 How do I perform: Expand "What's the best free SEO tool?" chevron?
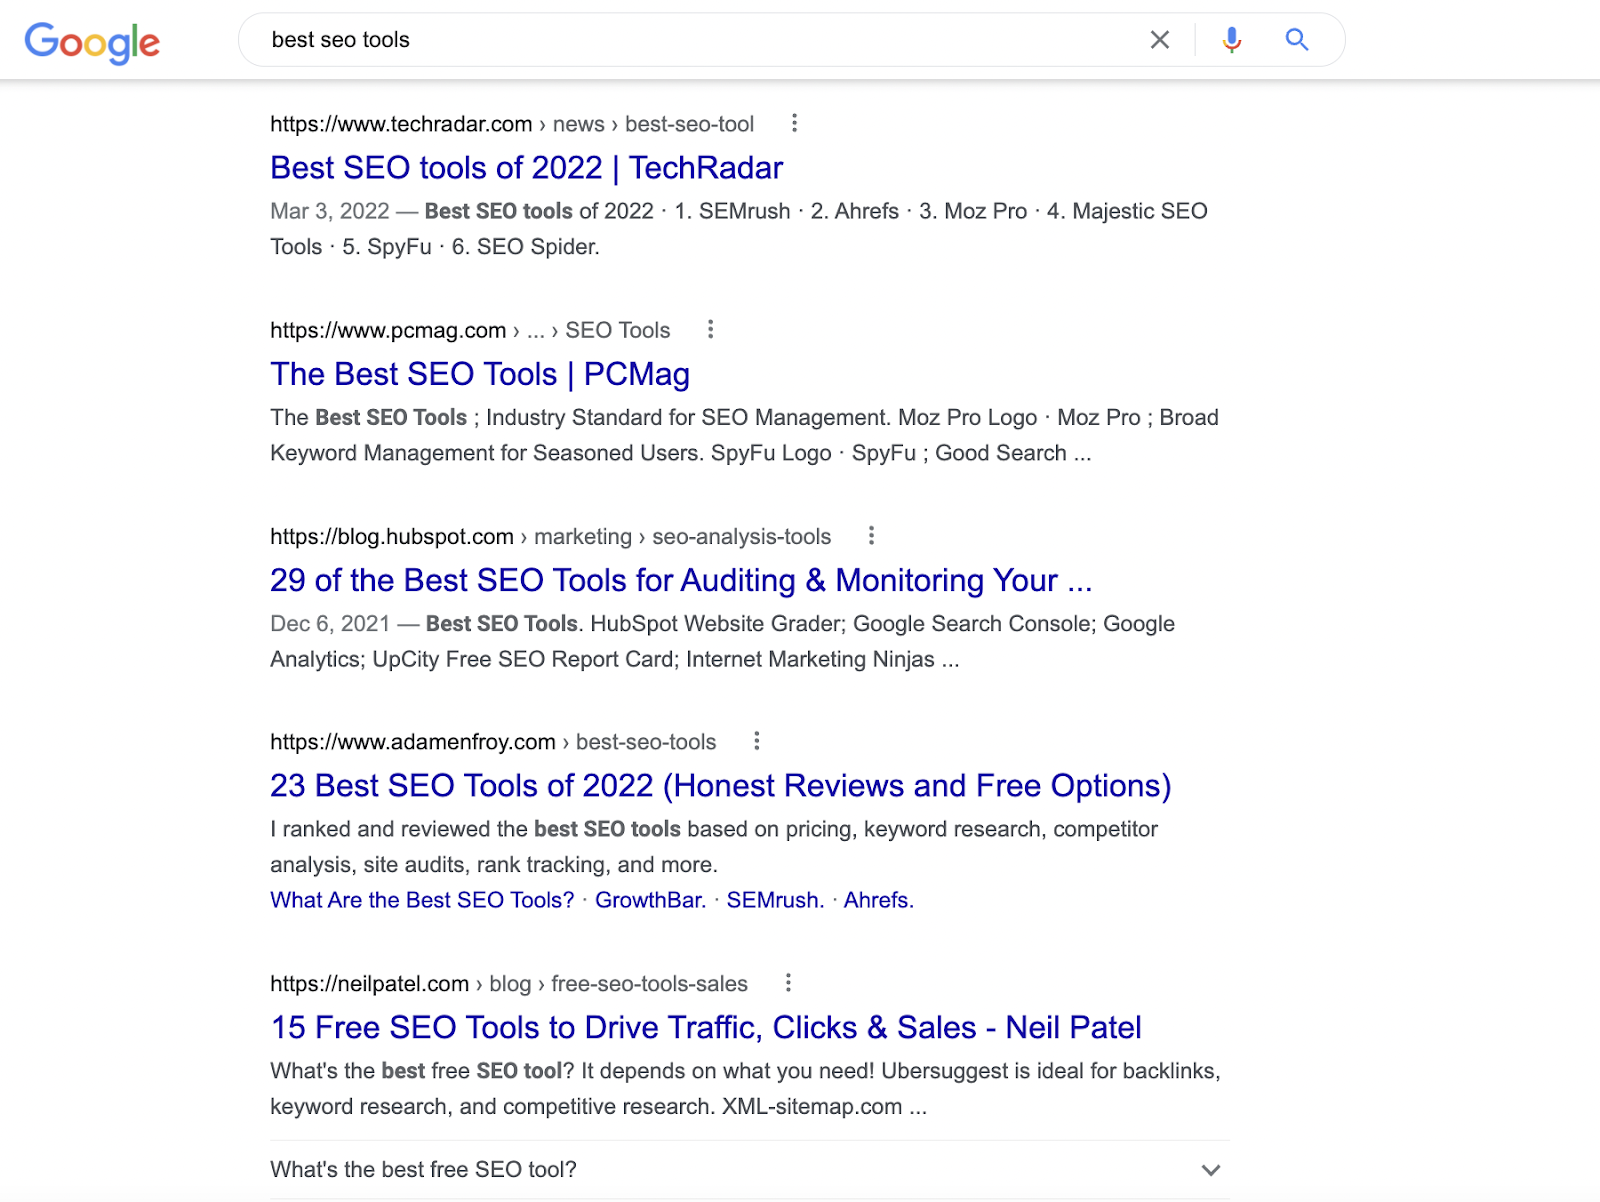click(1210, 1170)
